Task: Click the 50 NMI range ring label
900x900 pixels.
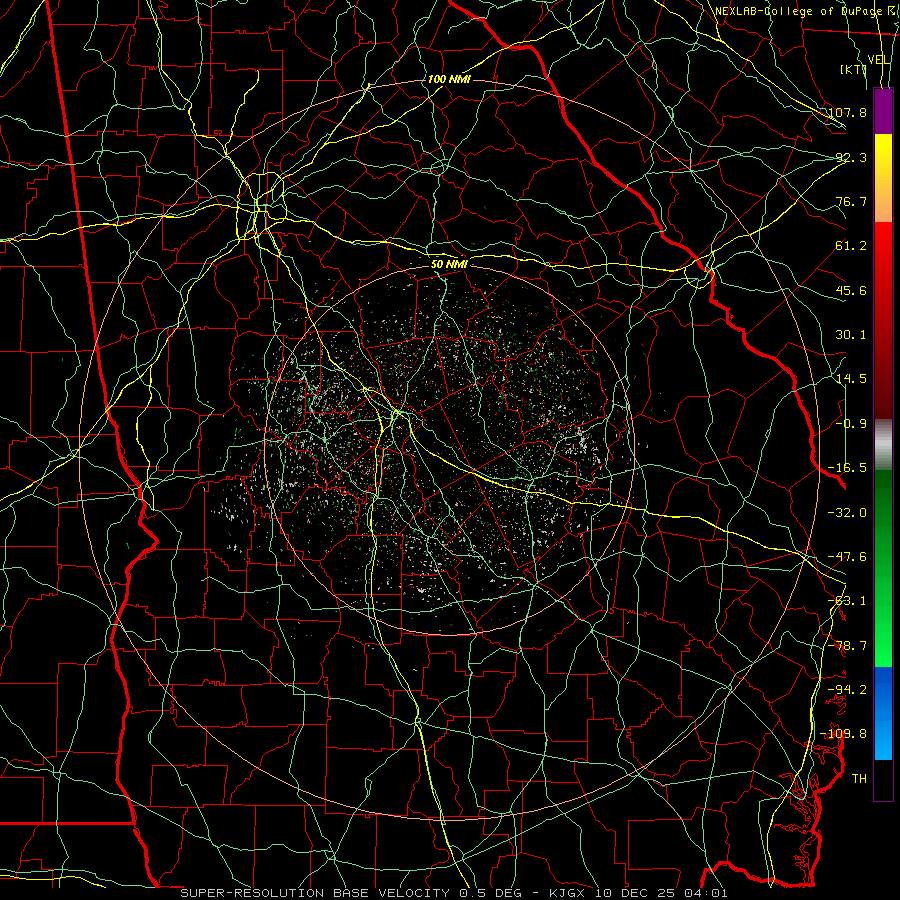Action: pyautogui.click(x=449, y=264)
